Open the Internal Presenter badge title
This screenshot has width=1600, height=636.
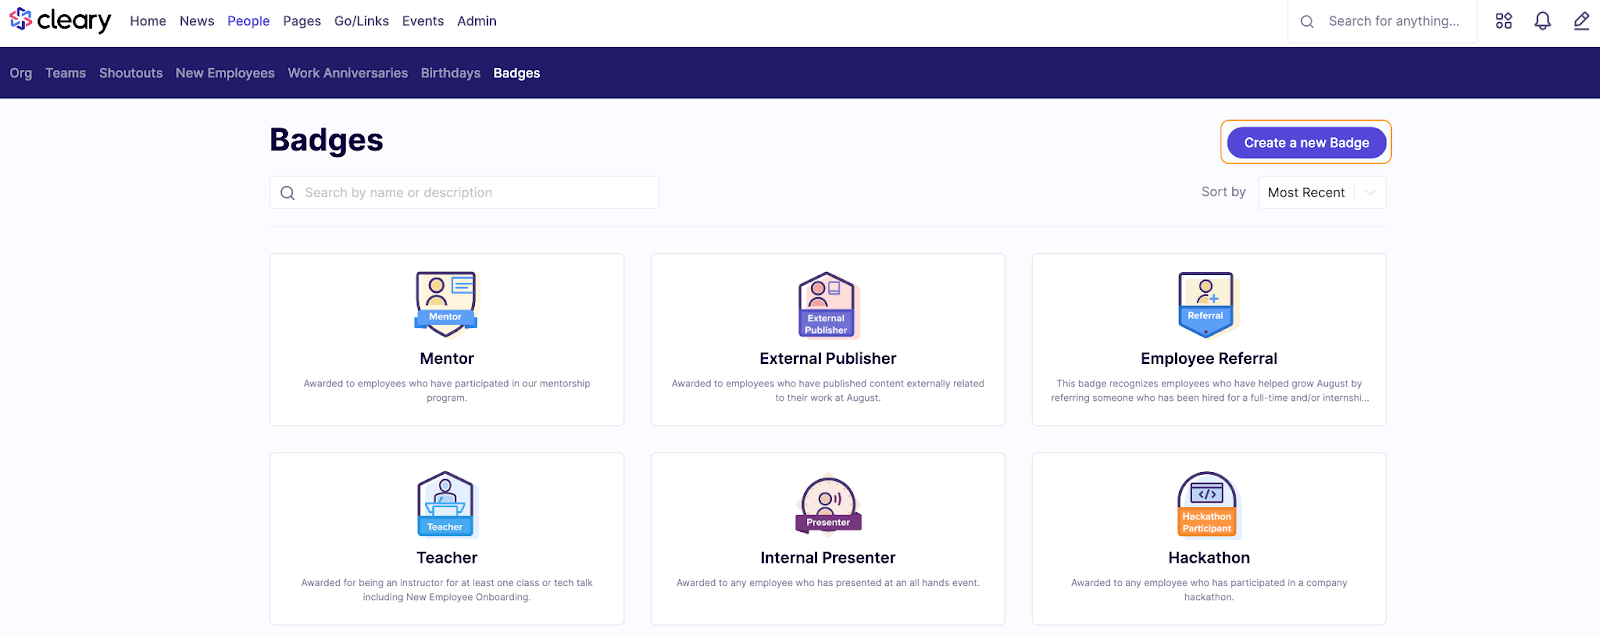coord(828,558)
